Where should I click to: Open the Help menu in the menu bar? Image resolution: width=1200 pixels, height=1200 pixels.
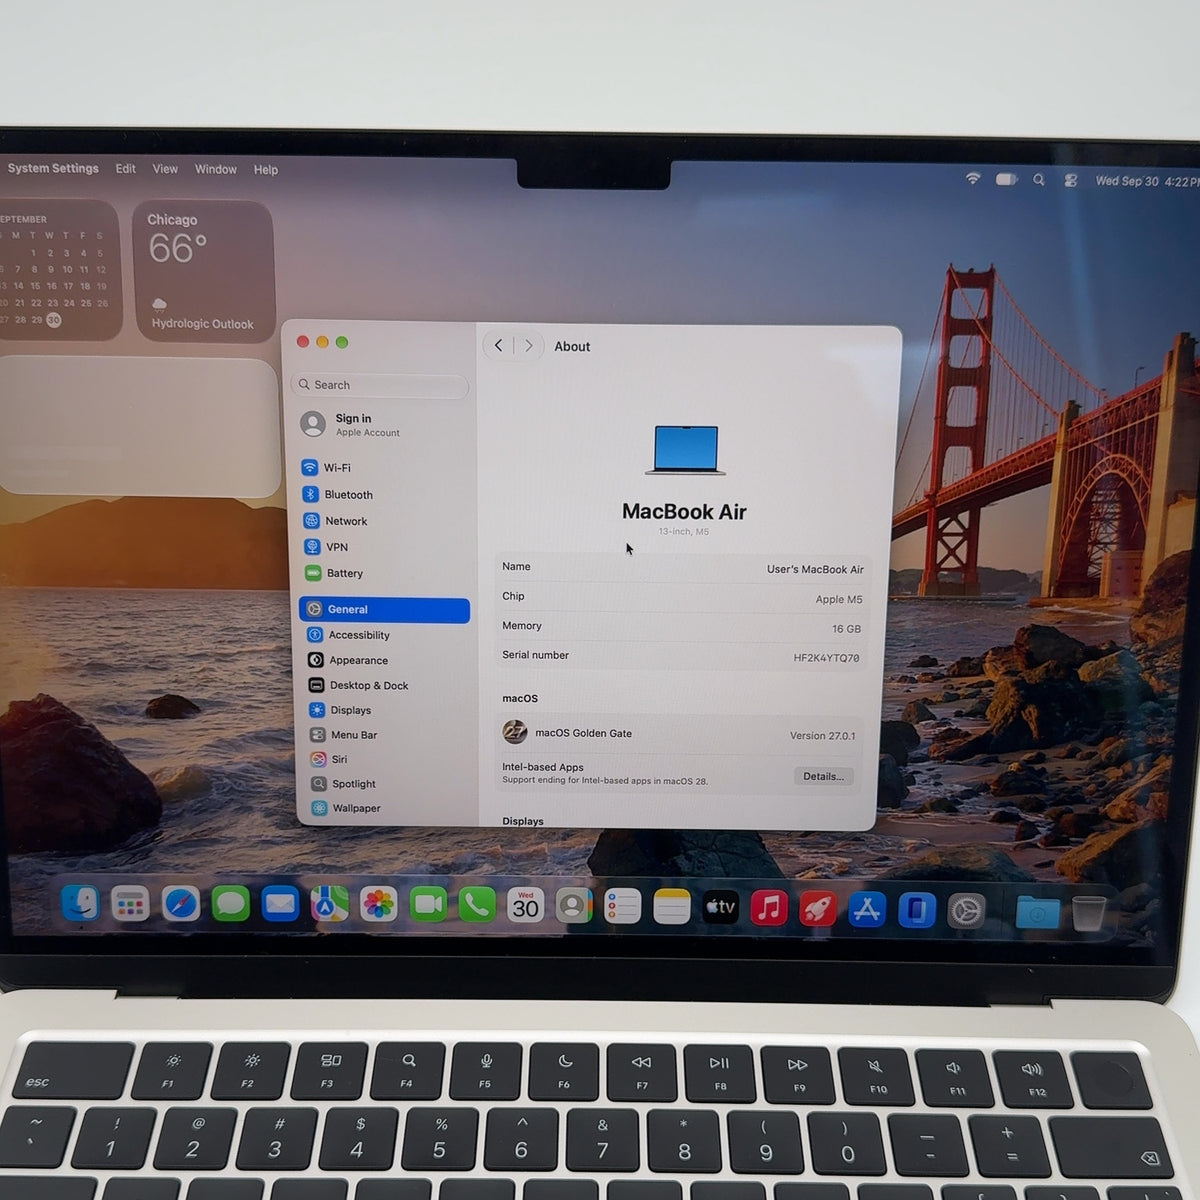tap(266, 170)
